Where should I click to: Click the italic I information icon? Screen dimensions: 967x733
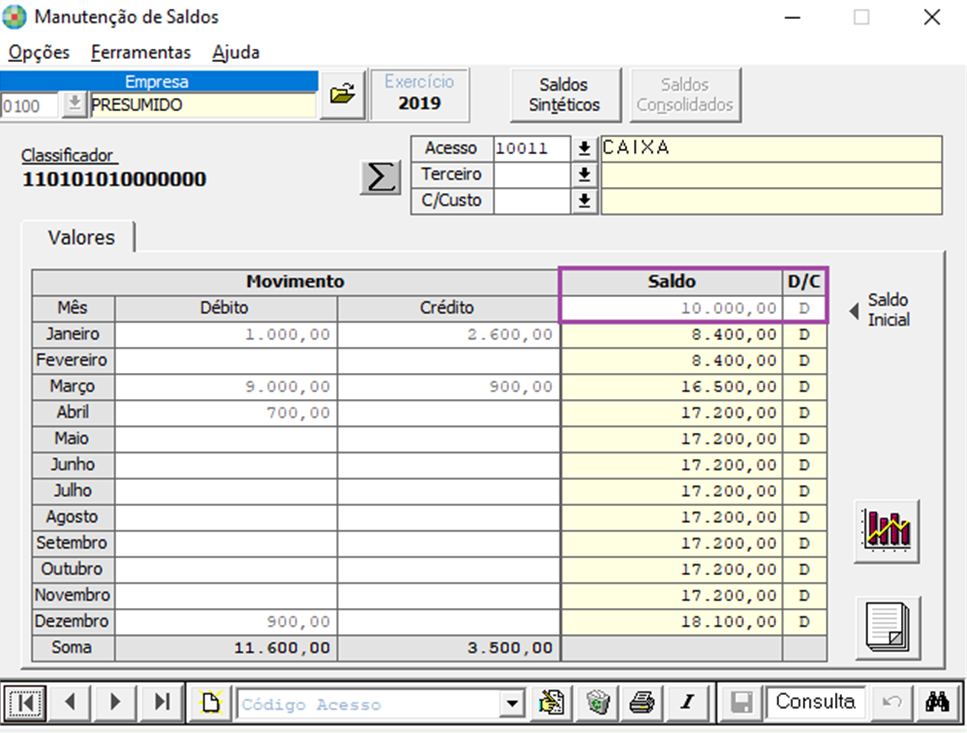coord(687,702)
